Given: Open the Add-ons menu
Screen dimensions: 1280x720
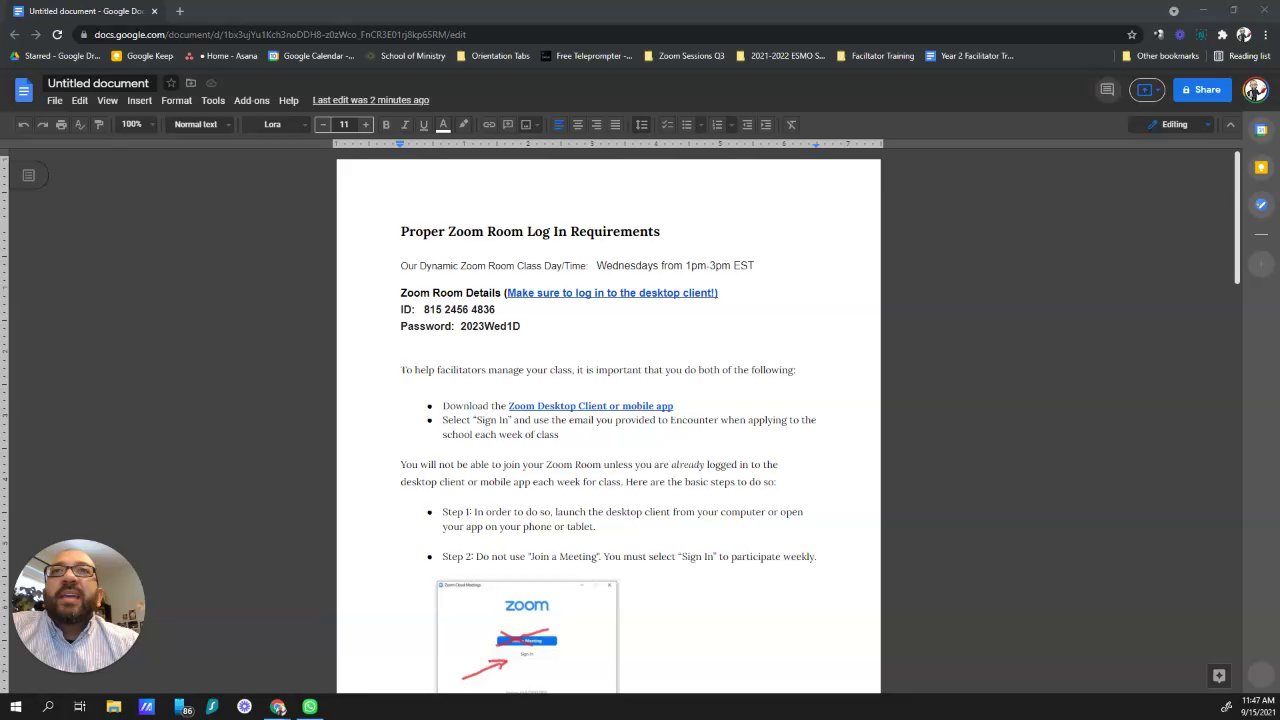Looking at the screenshot, I should (252, 101).
